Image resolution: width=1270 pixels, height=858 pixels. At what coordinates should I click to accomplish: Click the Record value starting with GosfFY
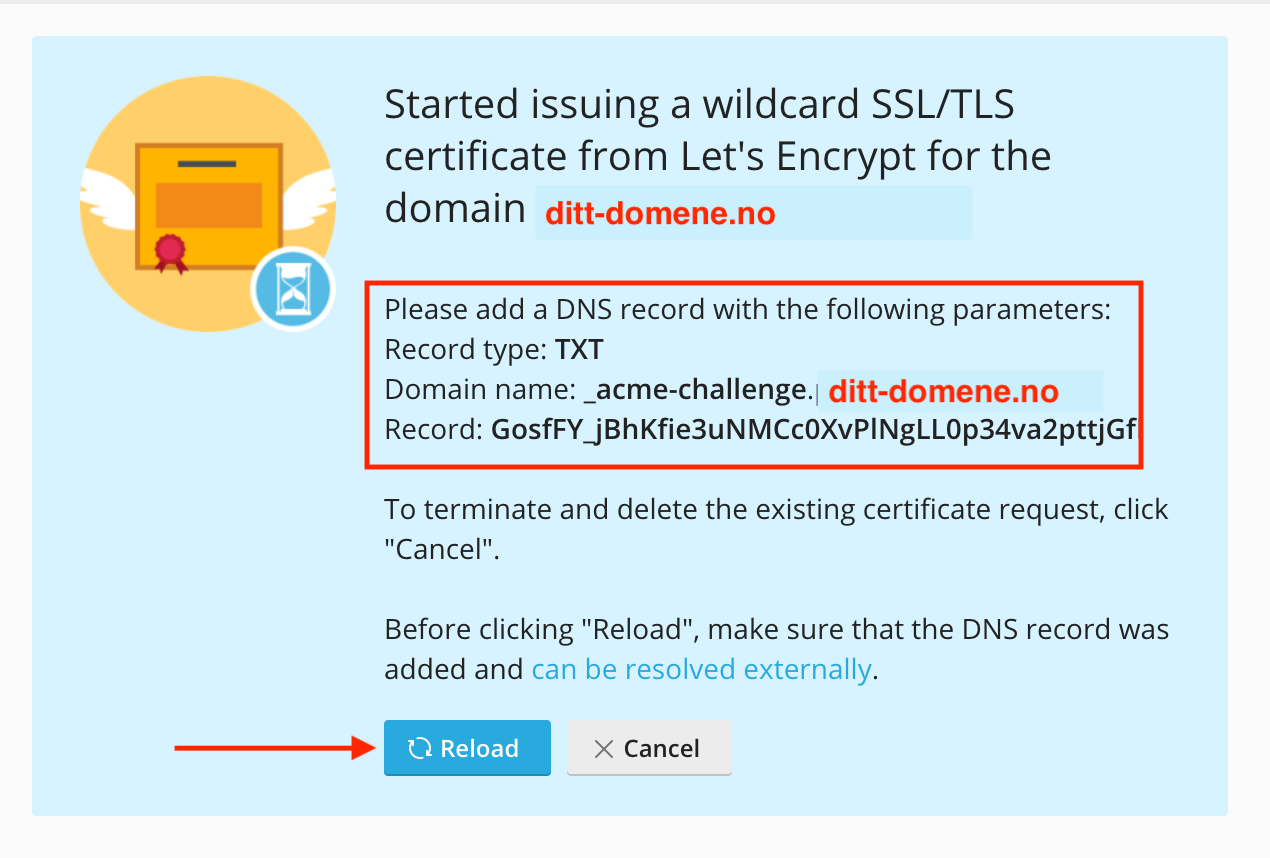[814, 430]
